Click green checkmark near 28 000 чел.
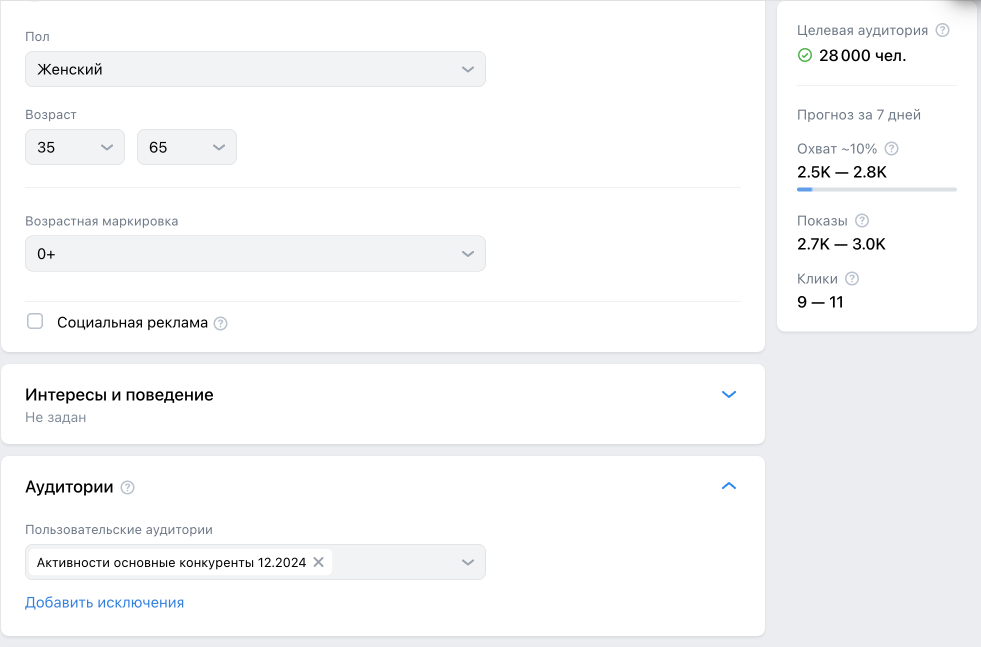Screen dimensions: 981x647 (805, 56)
